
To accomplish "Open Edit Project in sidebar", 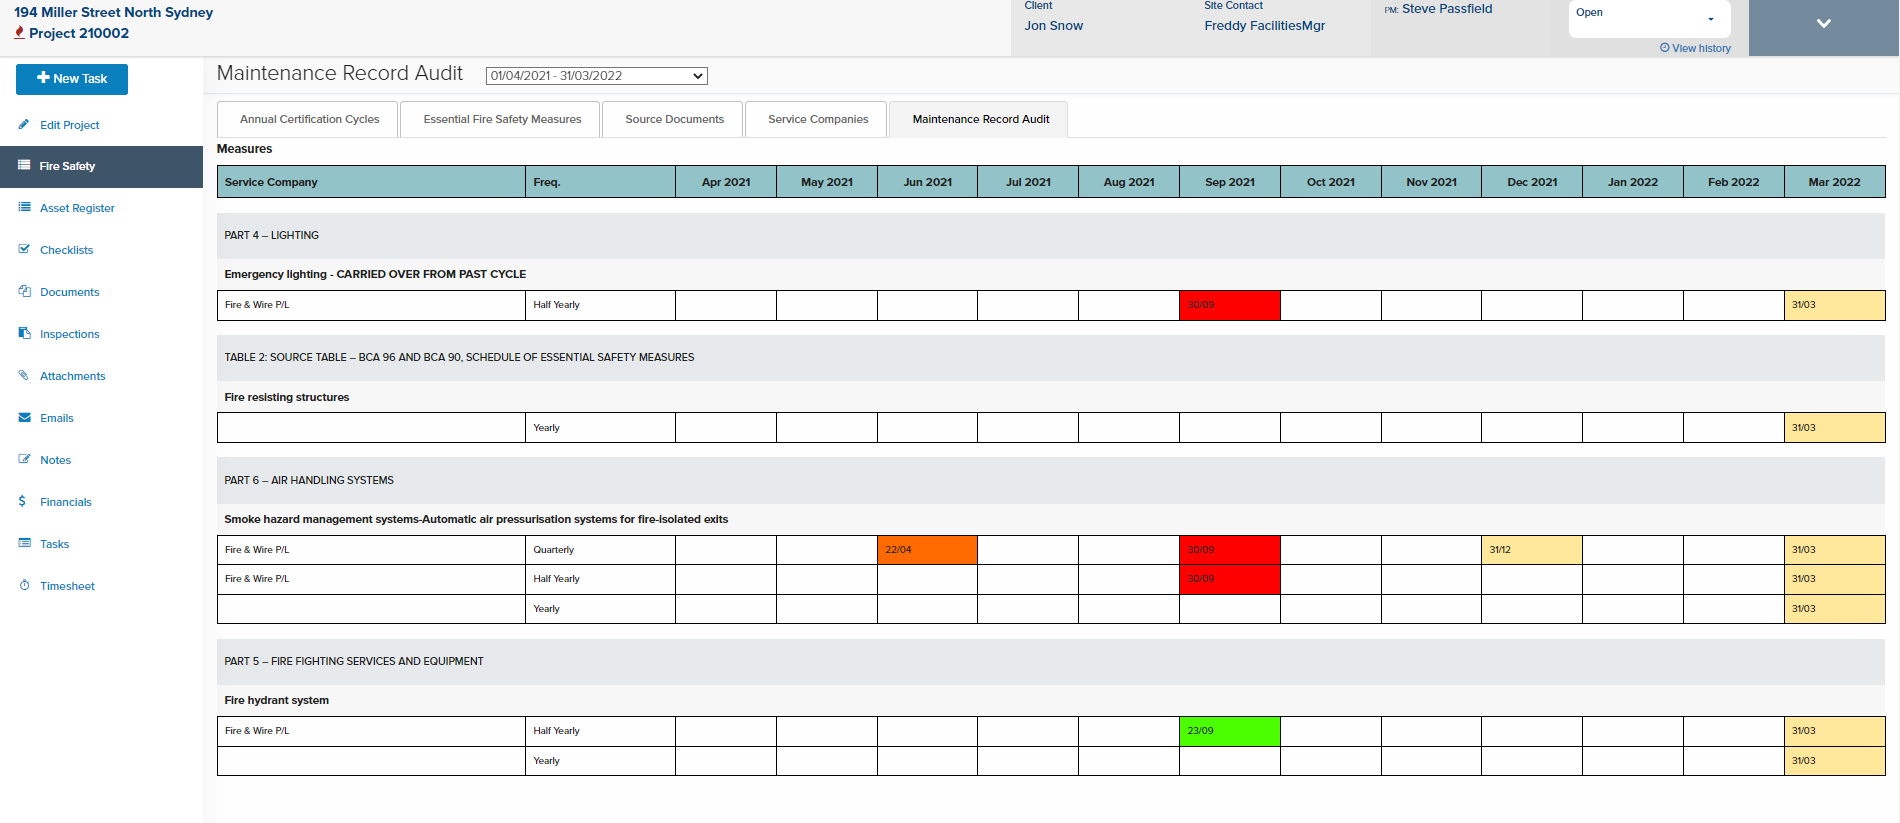I will point(70,125).
